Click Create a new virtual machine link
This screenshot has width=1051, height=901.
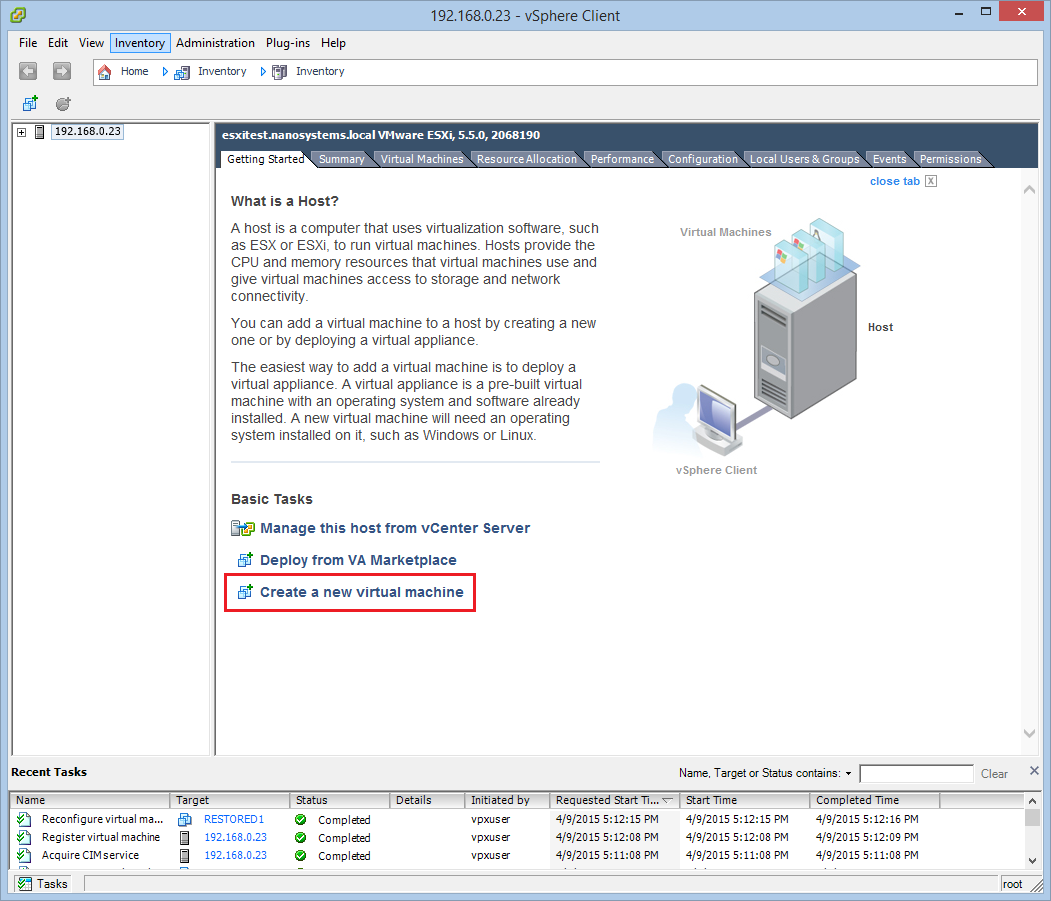[x=362, y=592]
